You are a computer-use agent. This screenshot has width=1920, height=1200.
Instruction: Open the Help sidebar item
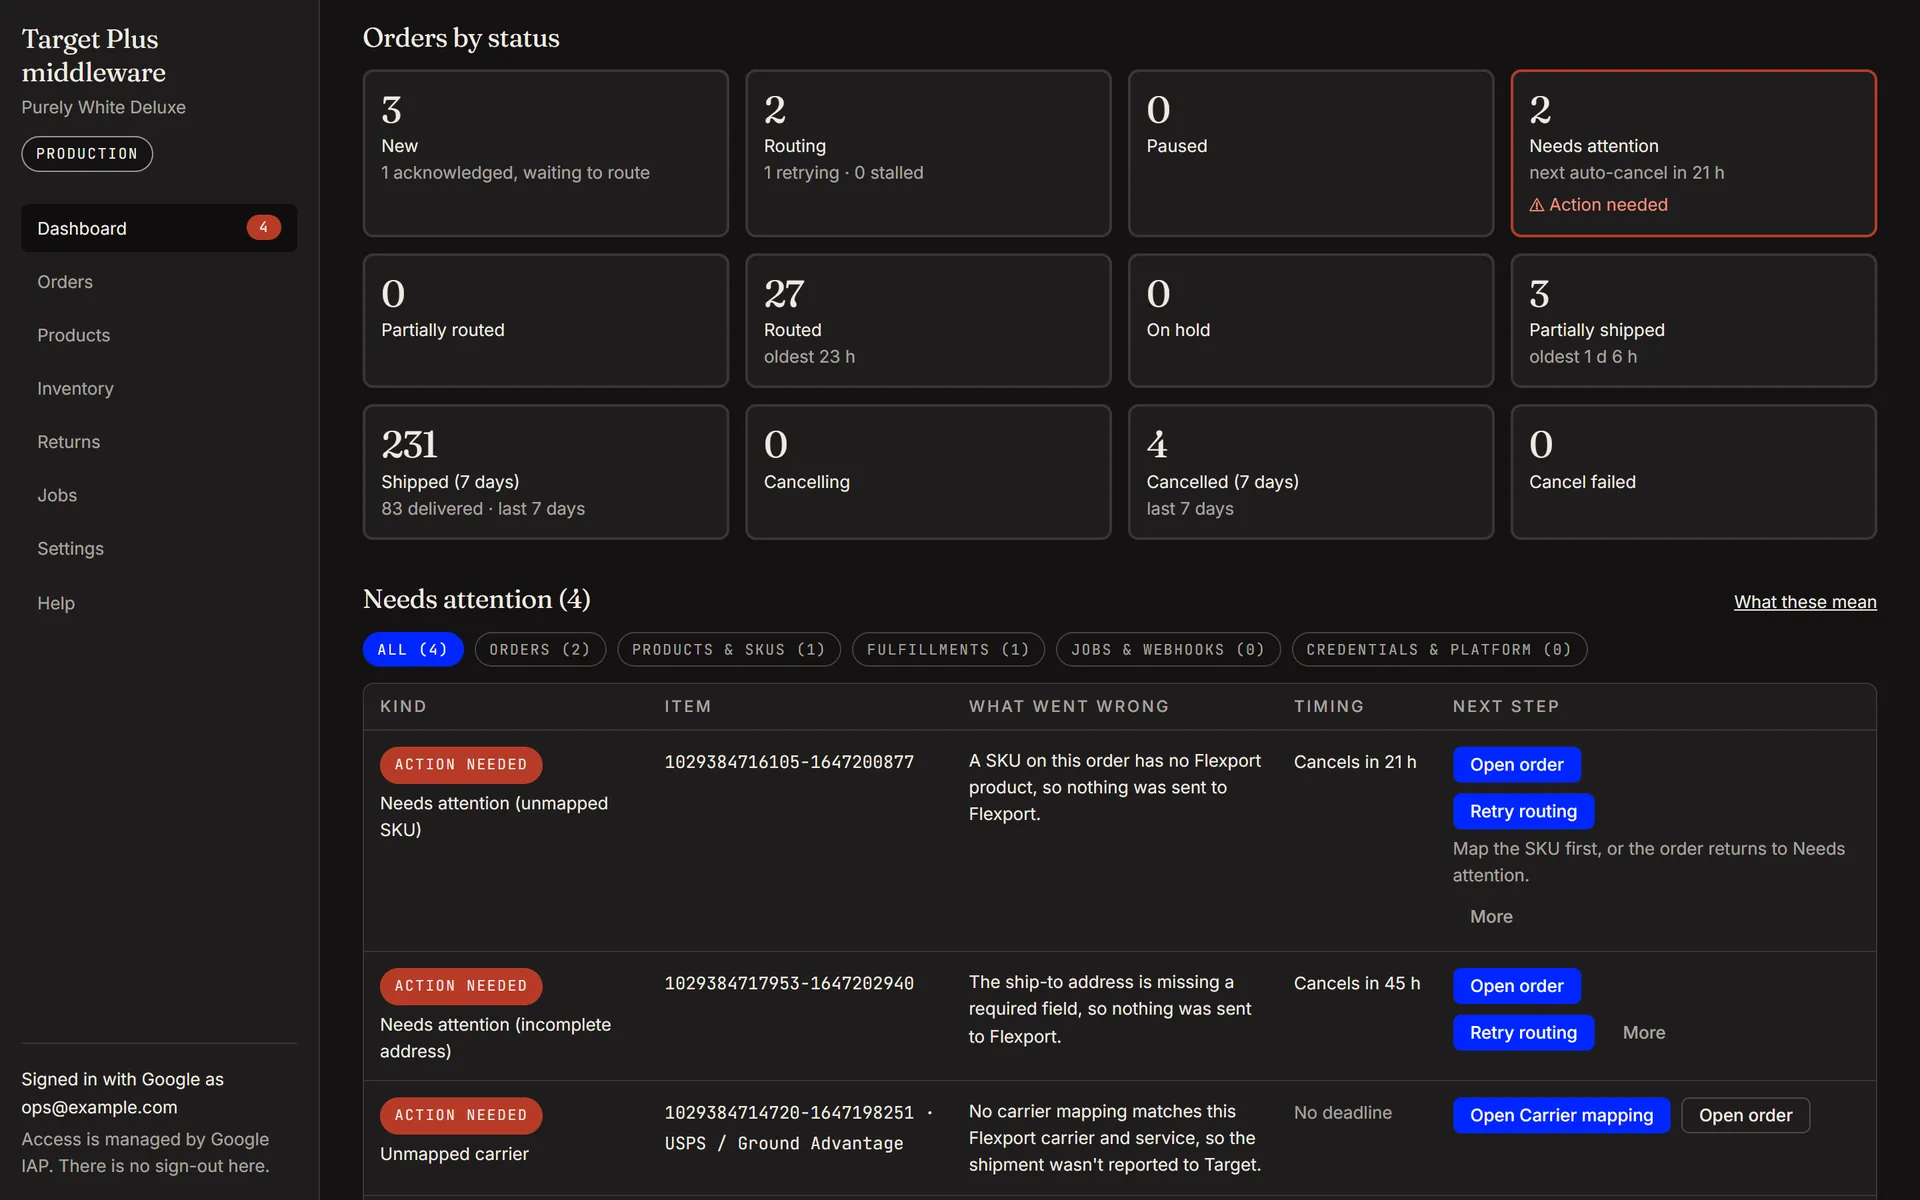click(159, 603)
